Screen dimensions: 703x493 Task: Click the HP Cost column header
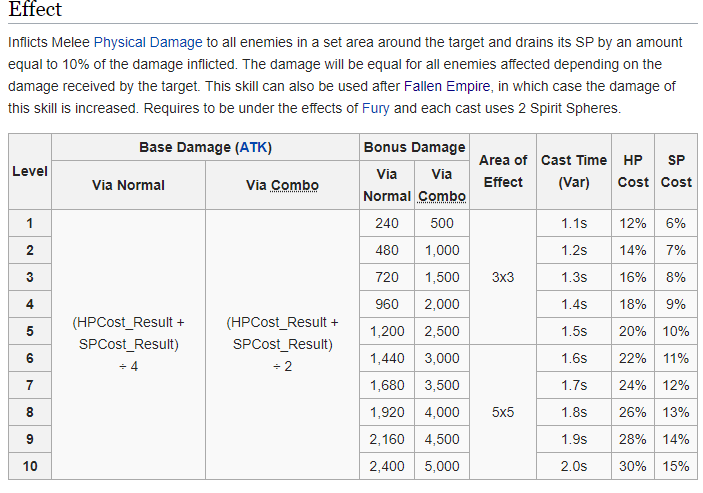point(633,171)
